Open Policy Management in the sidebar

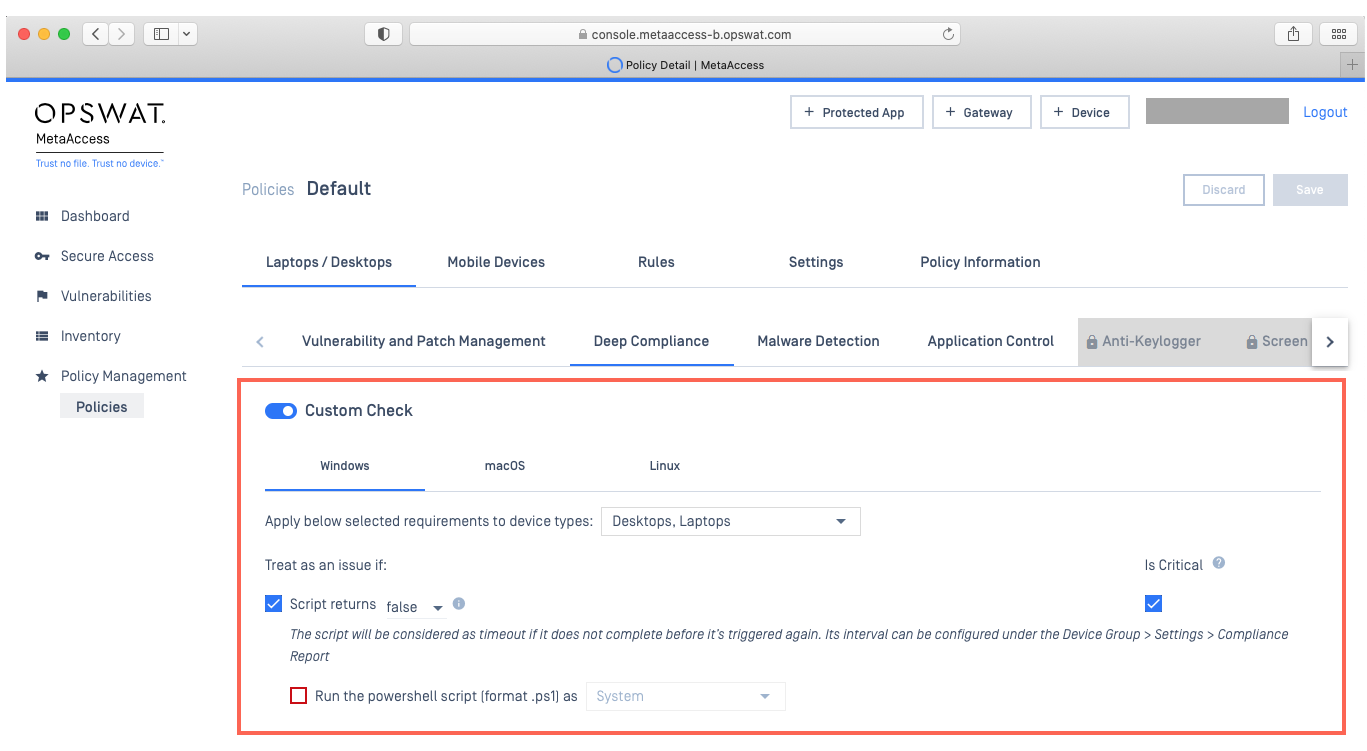coord(124,376)
